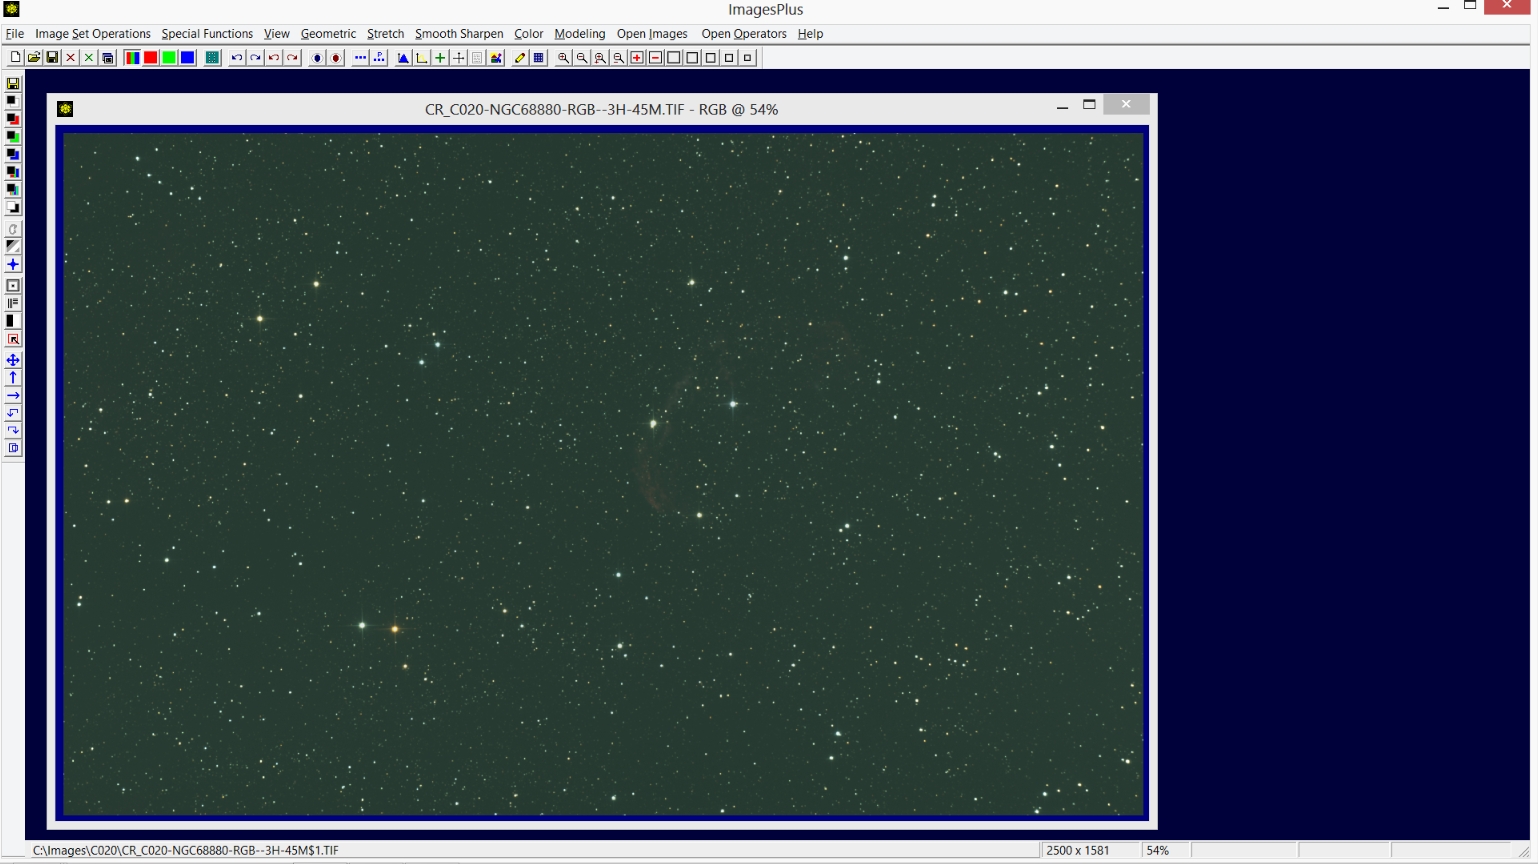
Task: Click the black crosshair toolbar icon
Action: tap(458, 58)
